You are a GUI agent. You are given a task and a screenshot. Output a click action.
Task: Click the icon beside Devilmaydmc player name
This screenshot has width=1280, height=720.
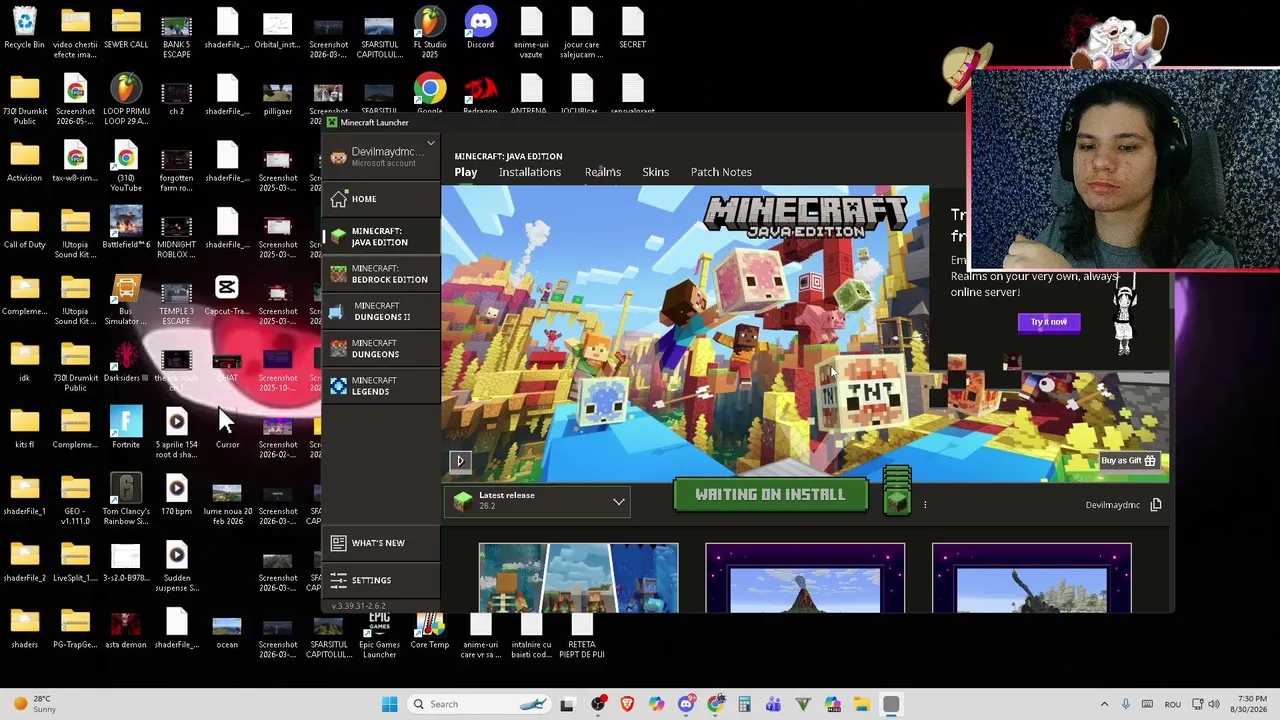tap(1156, 505)
